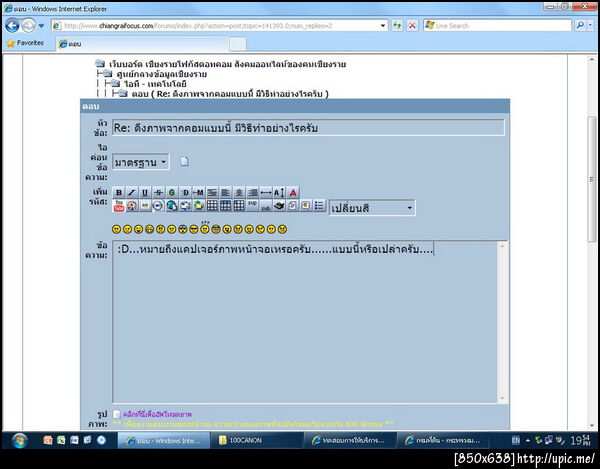Open the recent pages arrow beside Forward
This screenshot has width=600, height=469.
coord(41,26)
